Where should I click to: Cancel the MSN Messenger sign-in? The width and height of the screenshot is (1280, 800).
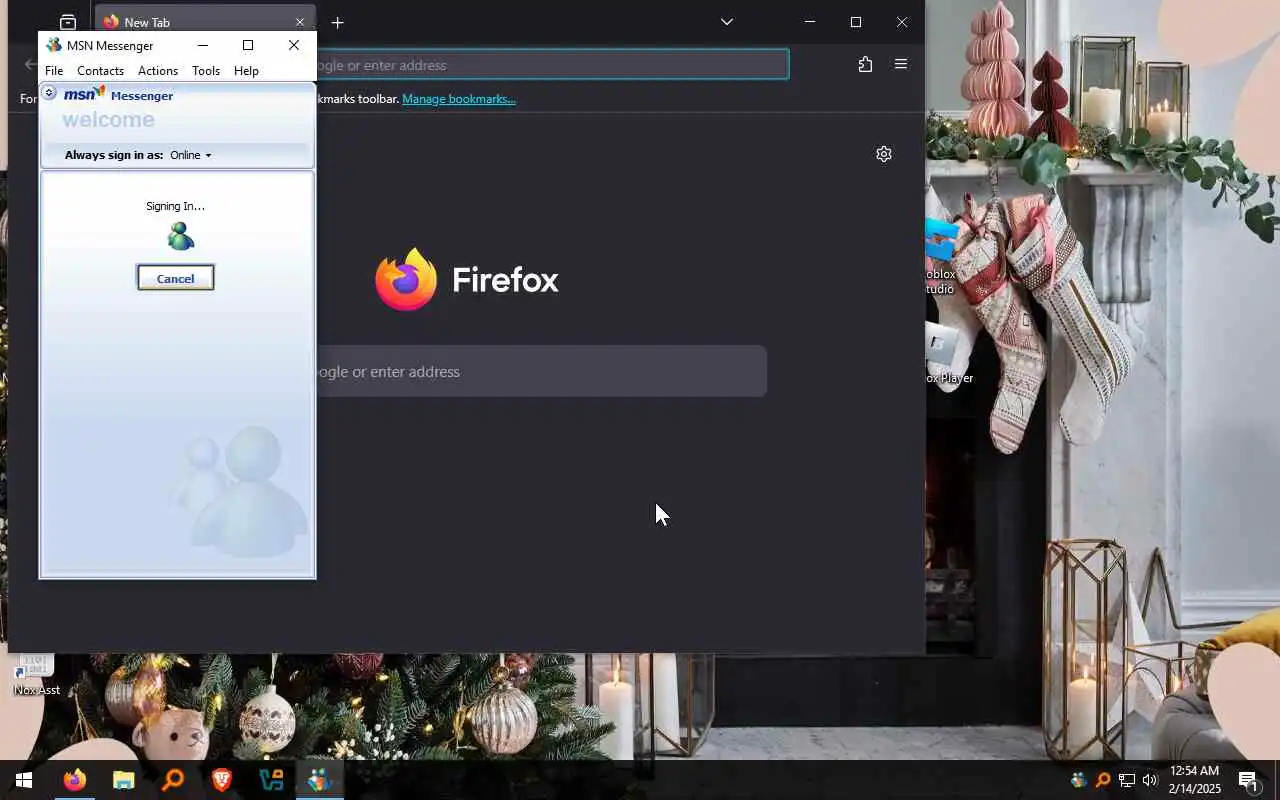point(175,278)
